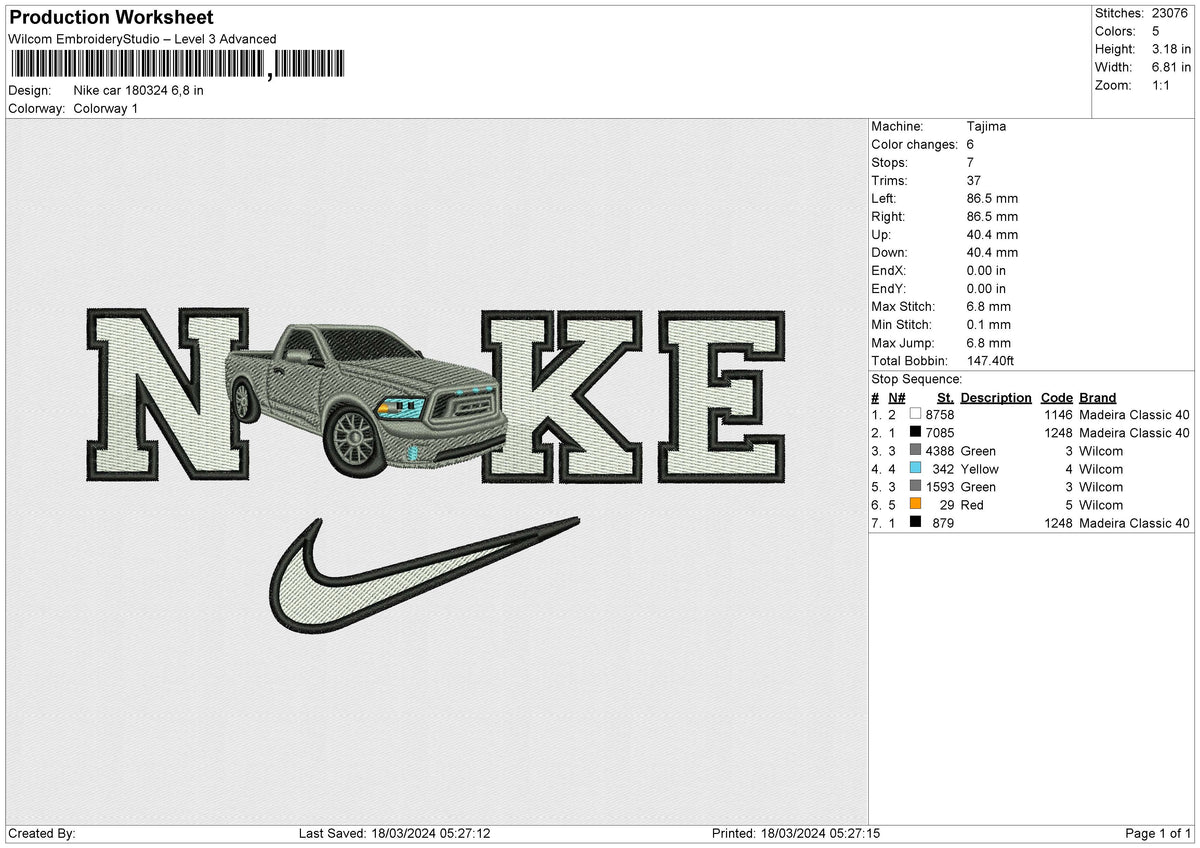Click the letter N in the design
The image size is (1200, 848).
[166, 395]
